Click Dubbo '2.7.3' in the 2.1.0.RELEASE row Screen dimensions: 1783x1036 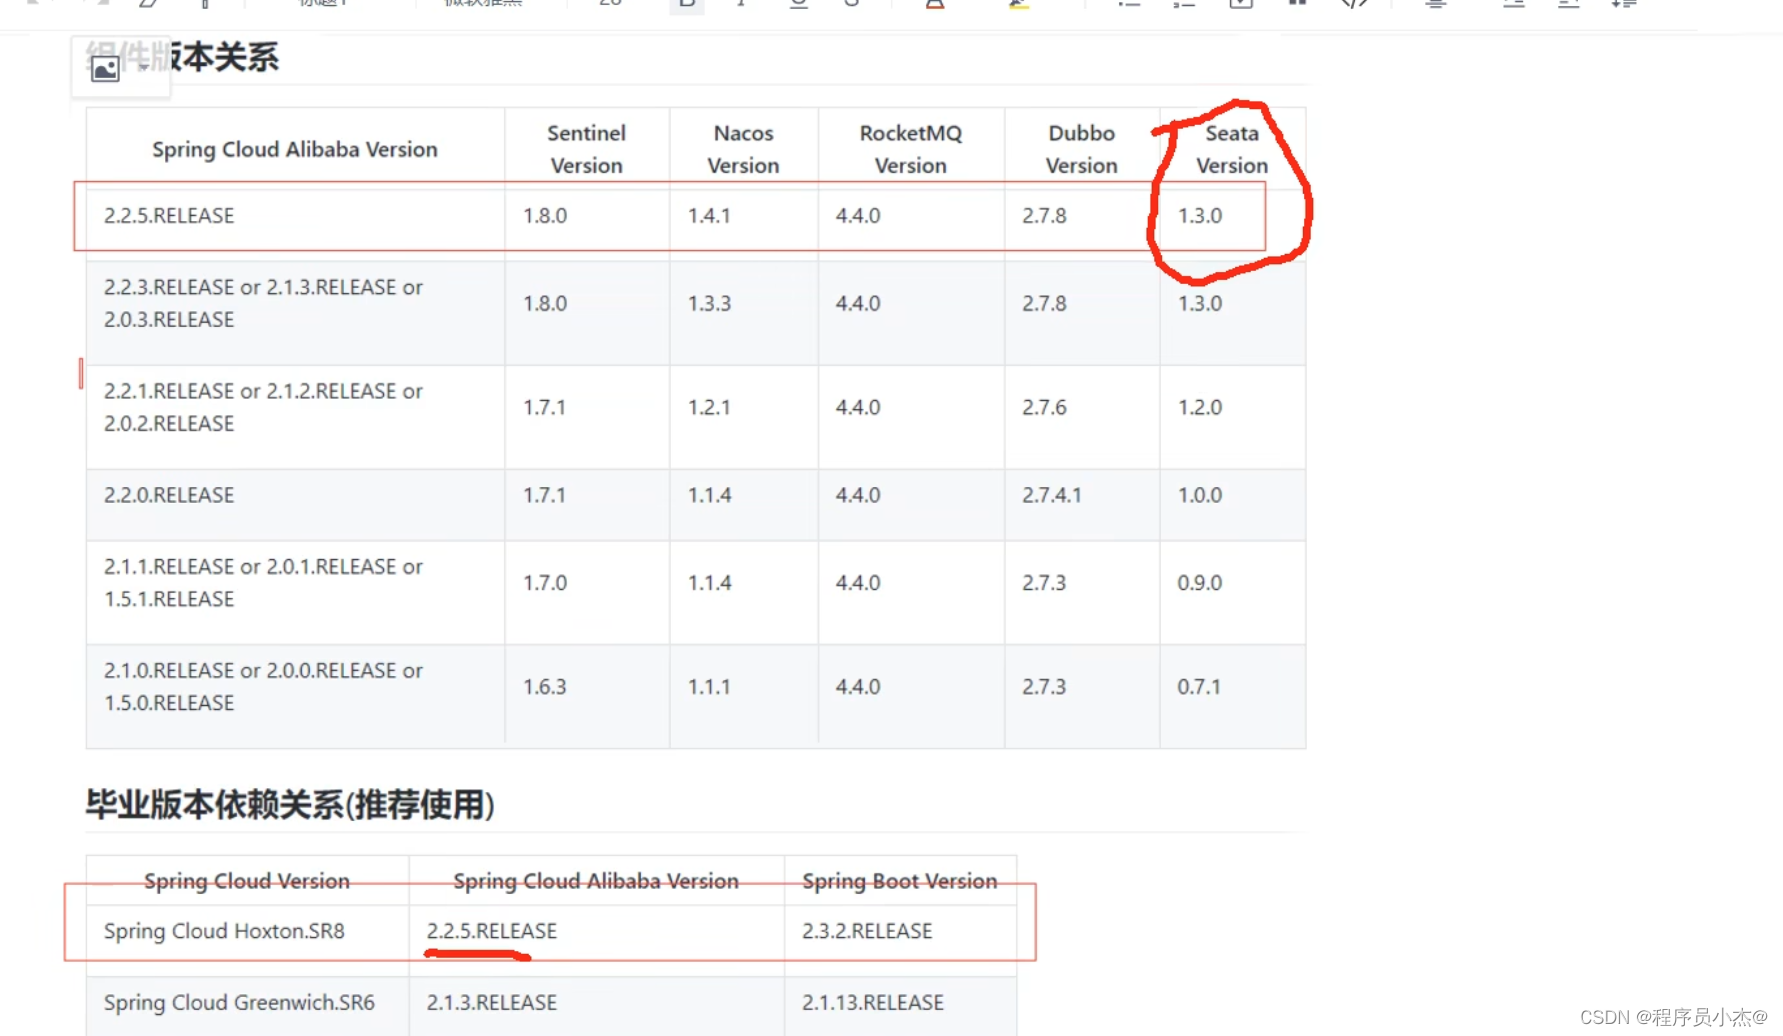click(1044, 687)
